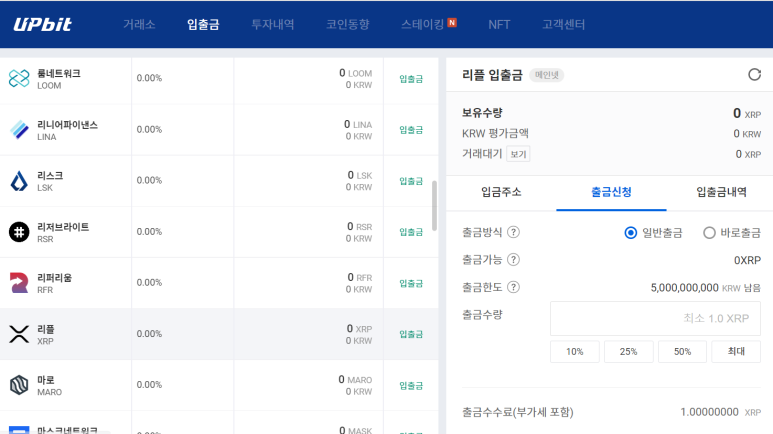Select the 리저브라이트 coin name

pyautogui.click(x=63, y=227)
